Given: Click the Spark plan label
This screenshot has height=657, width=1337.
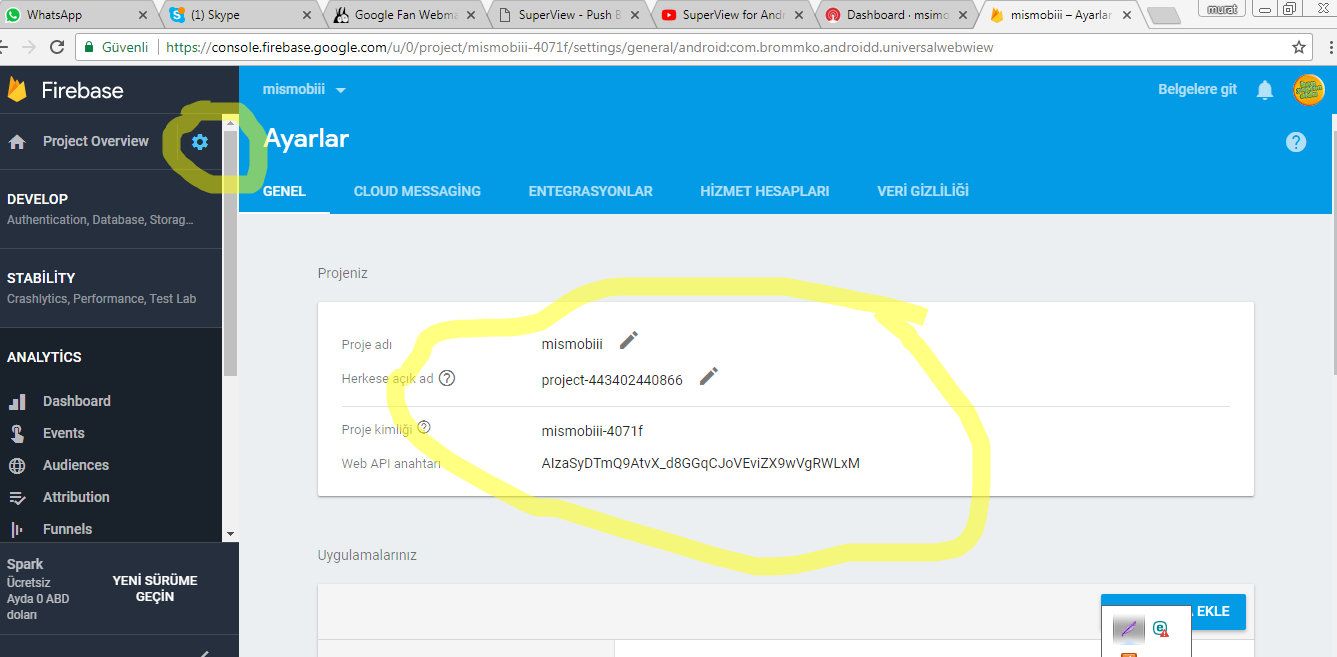Looking at the screenshot, I should tap(25, 564).
